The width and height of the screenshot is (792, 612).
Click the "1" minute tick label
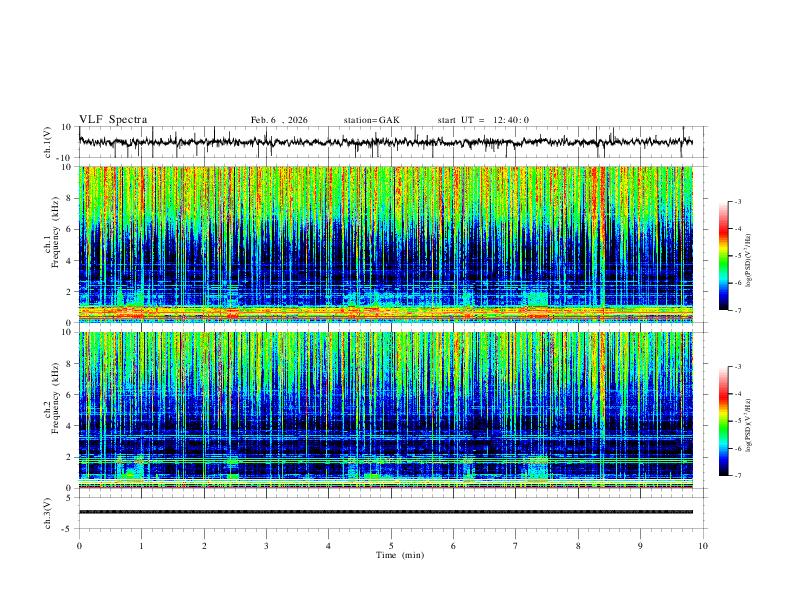(141, 546)
